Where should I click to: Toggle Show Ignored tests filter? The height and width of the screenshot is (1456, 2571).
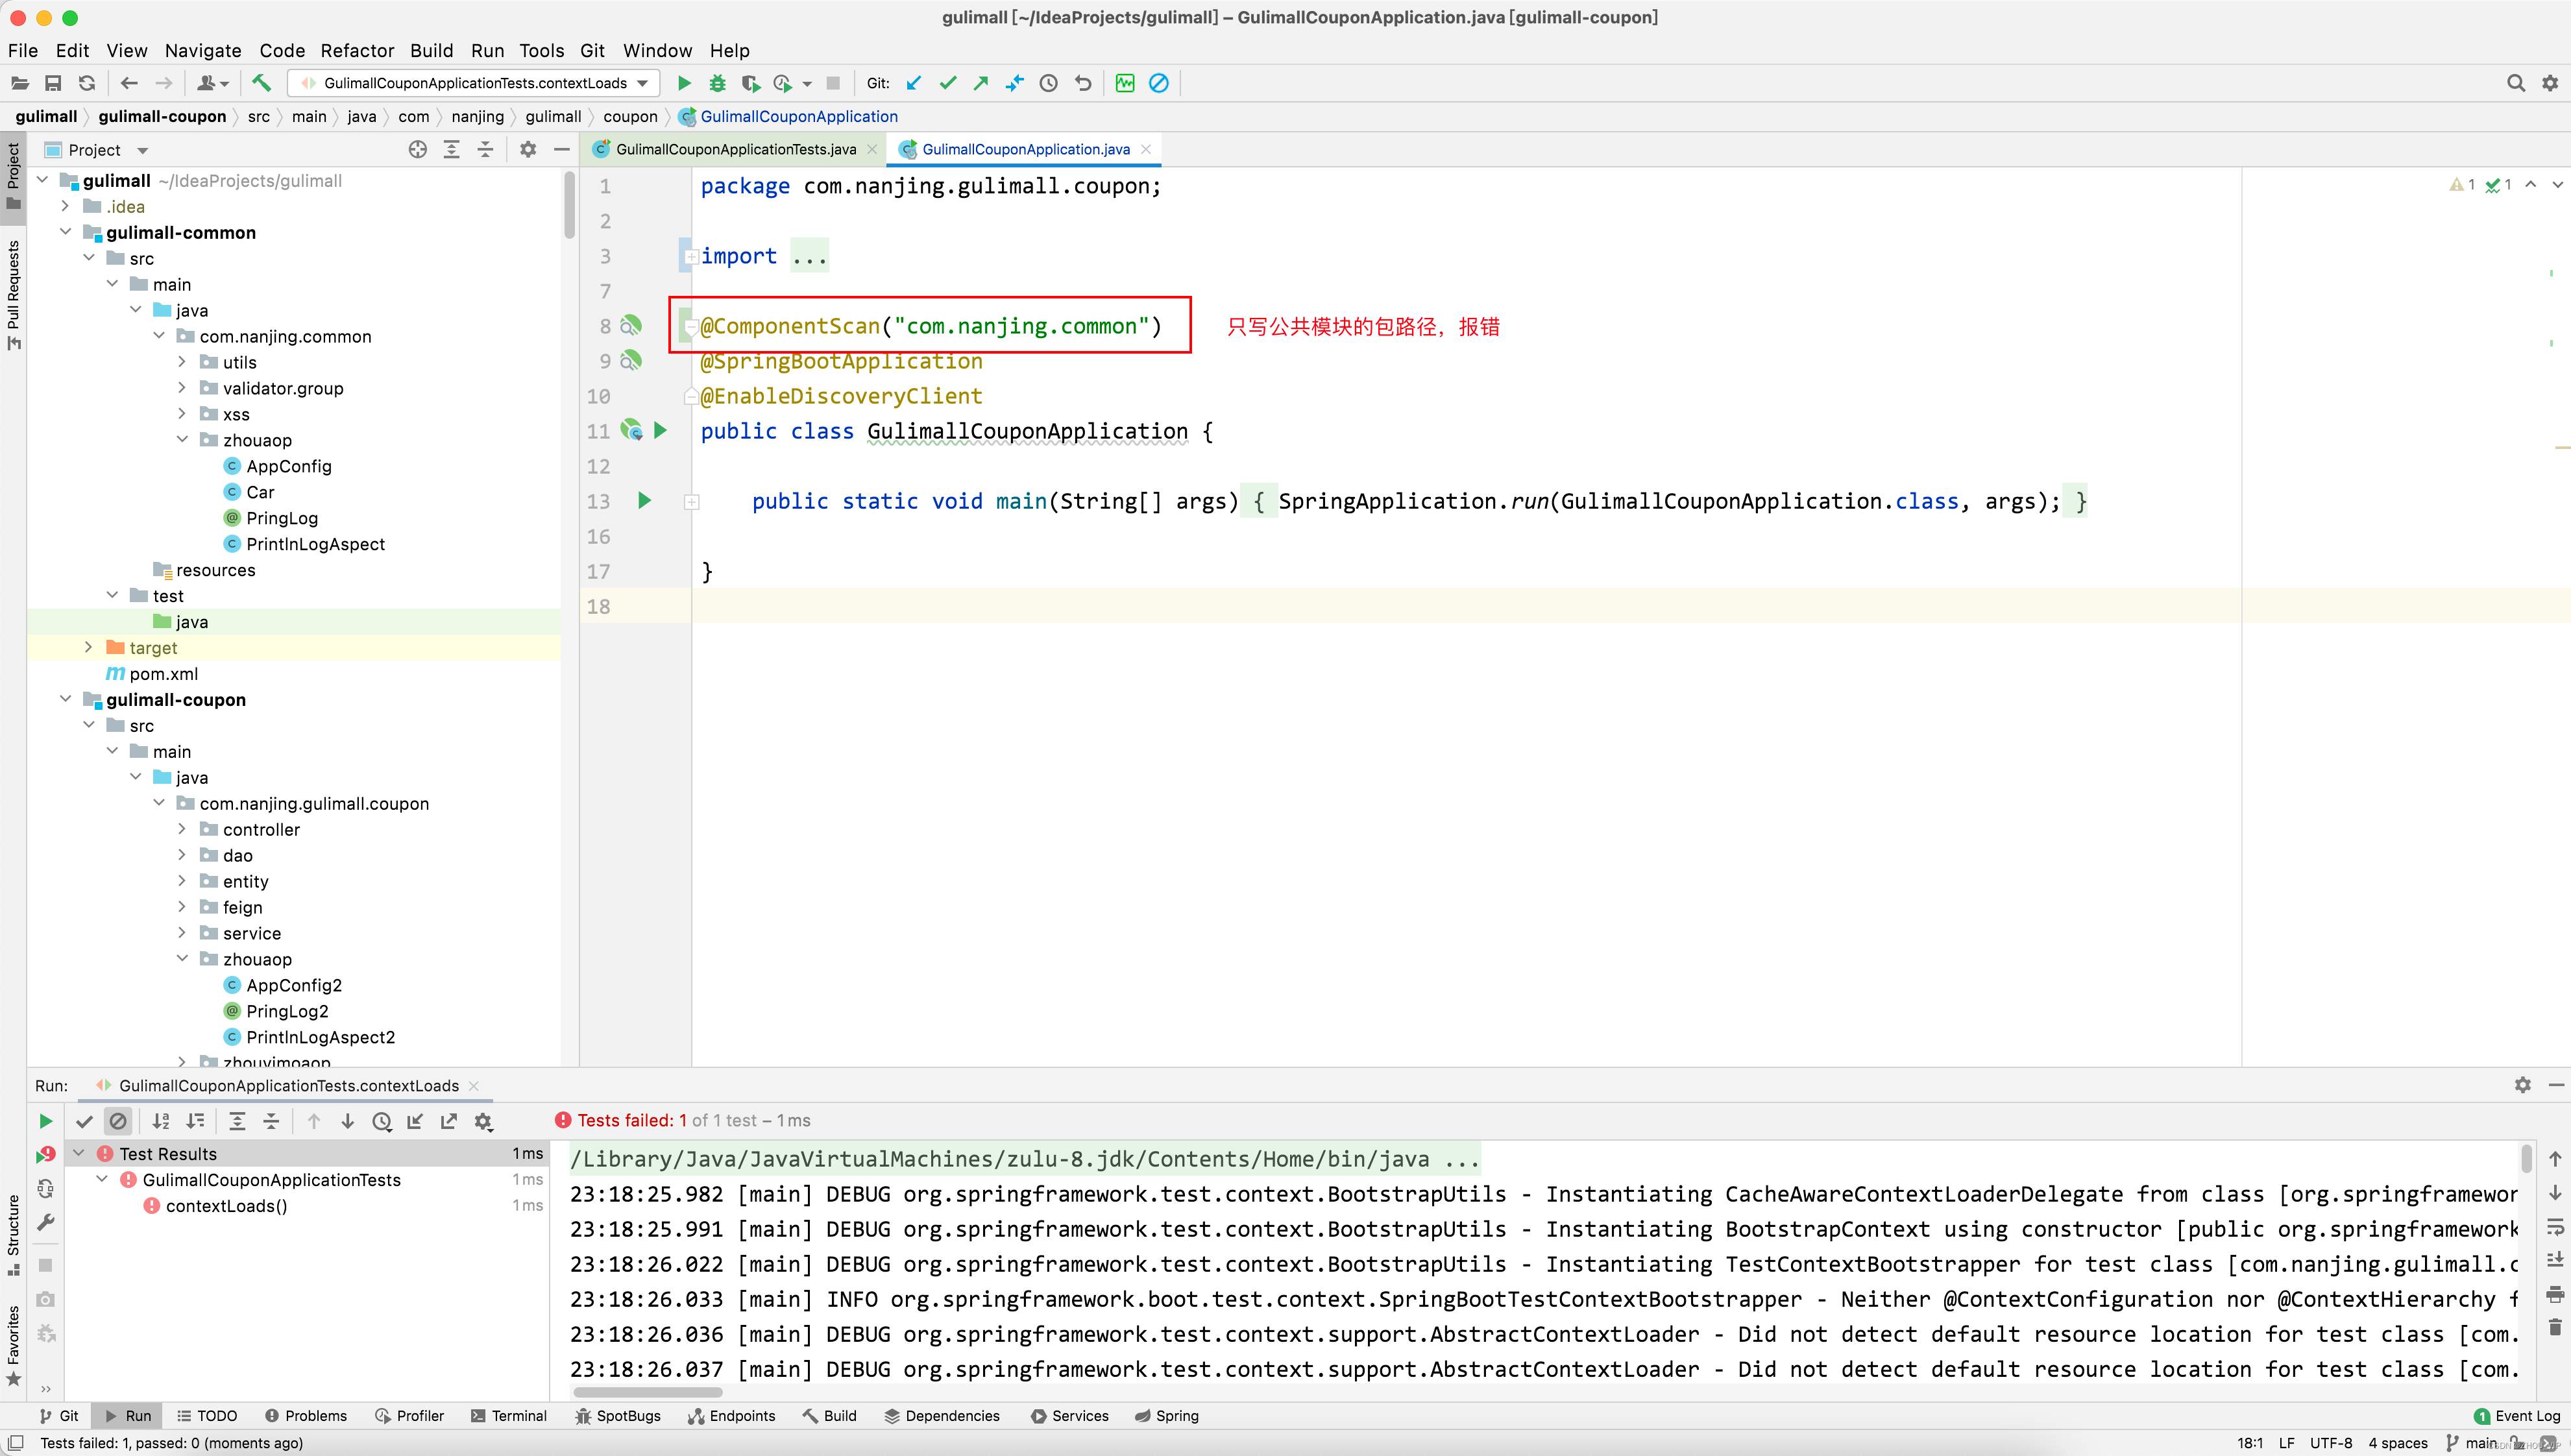(x=118, y=1121)
